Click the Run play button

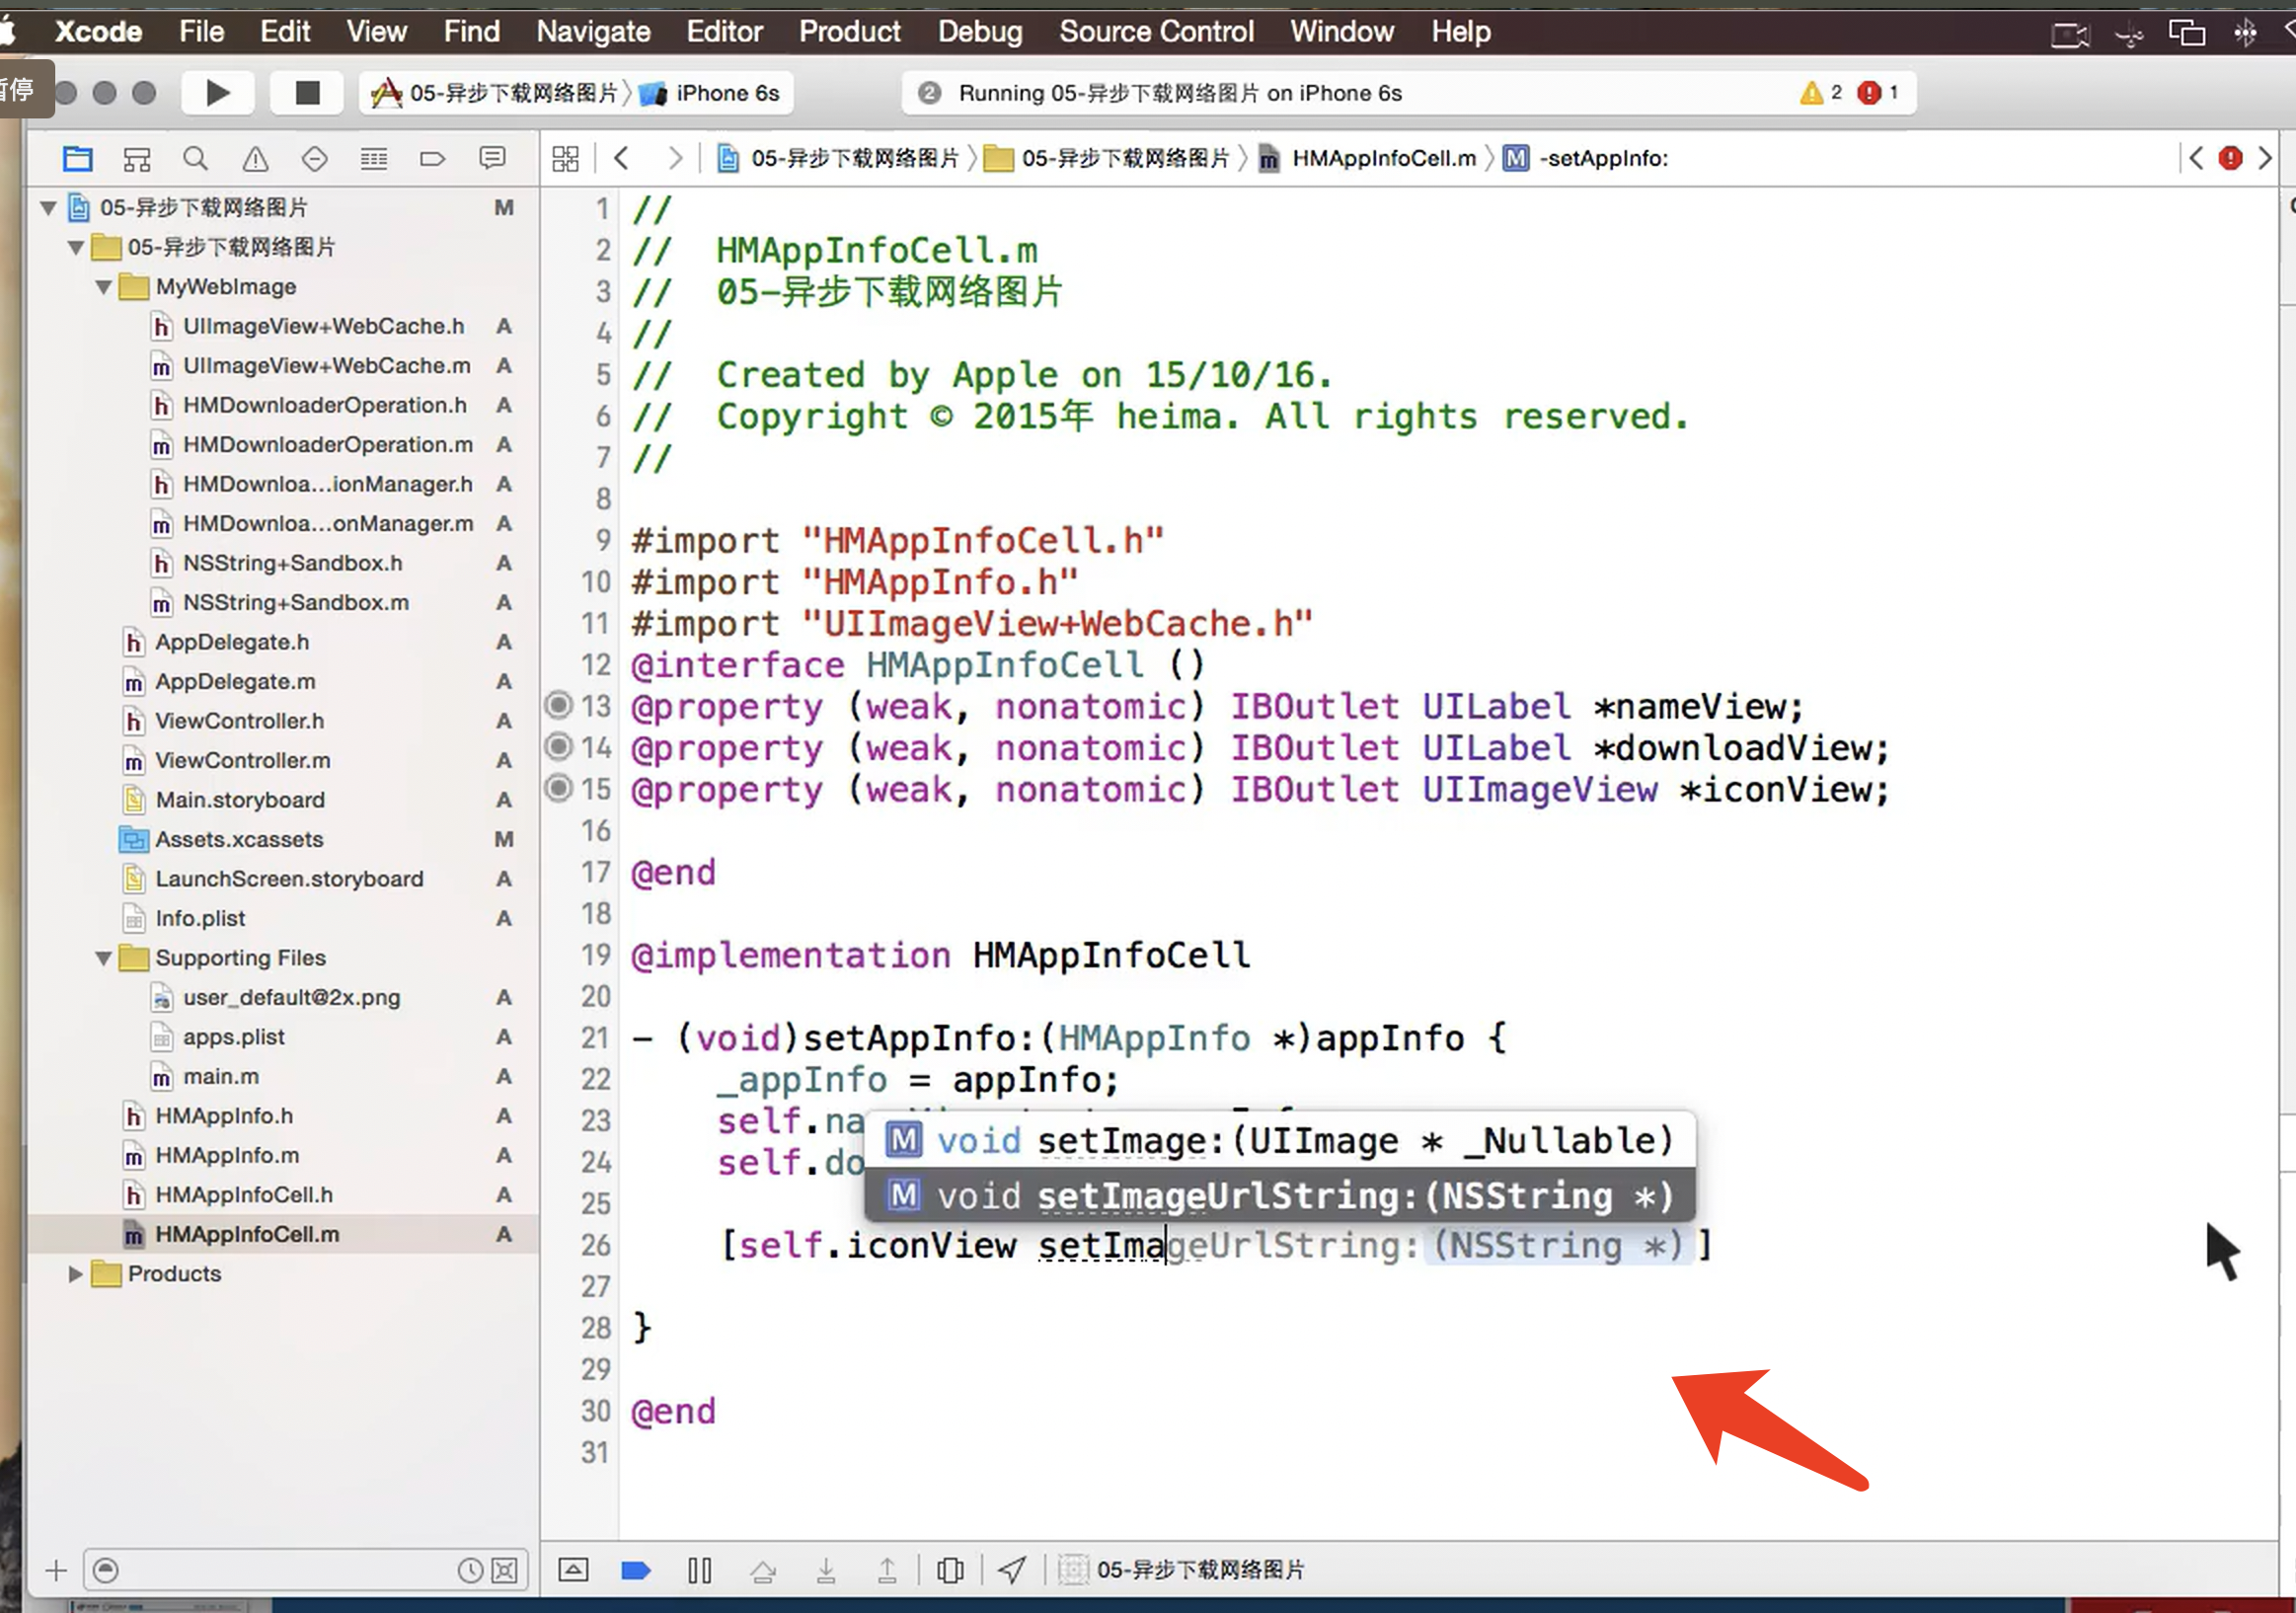[x=217, y=93]
